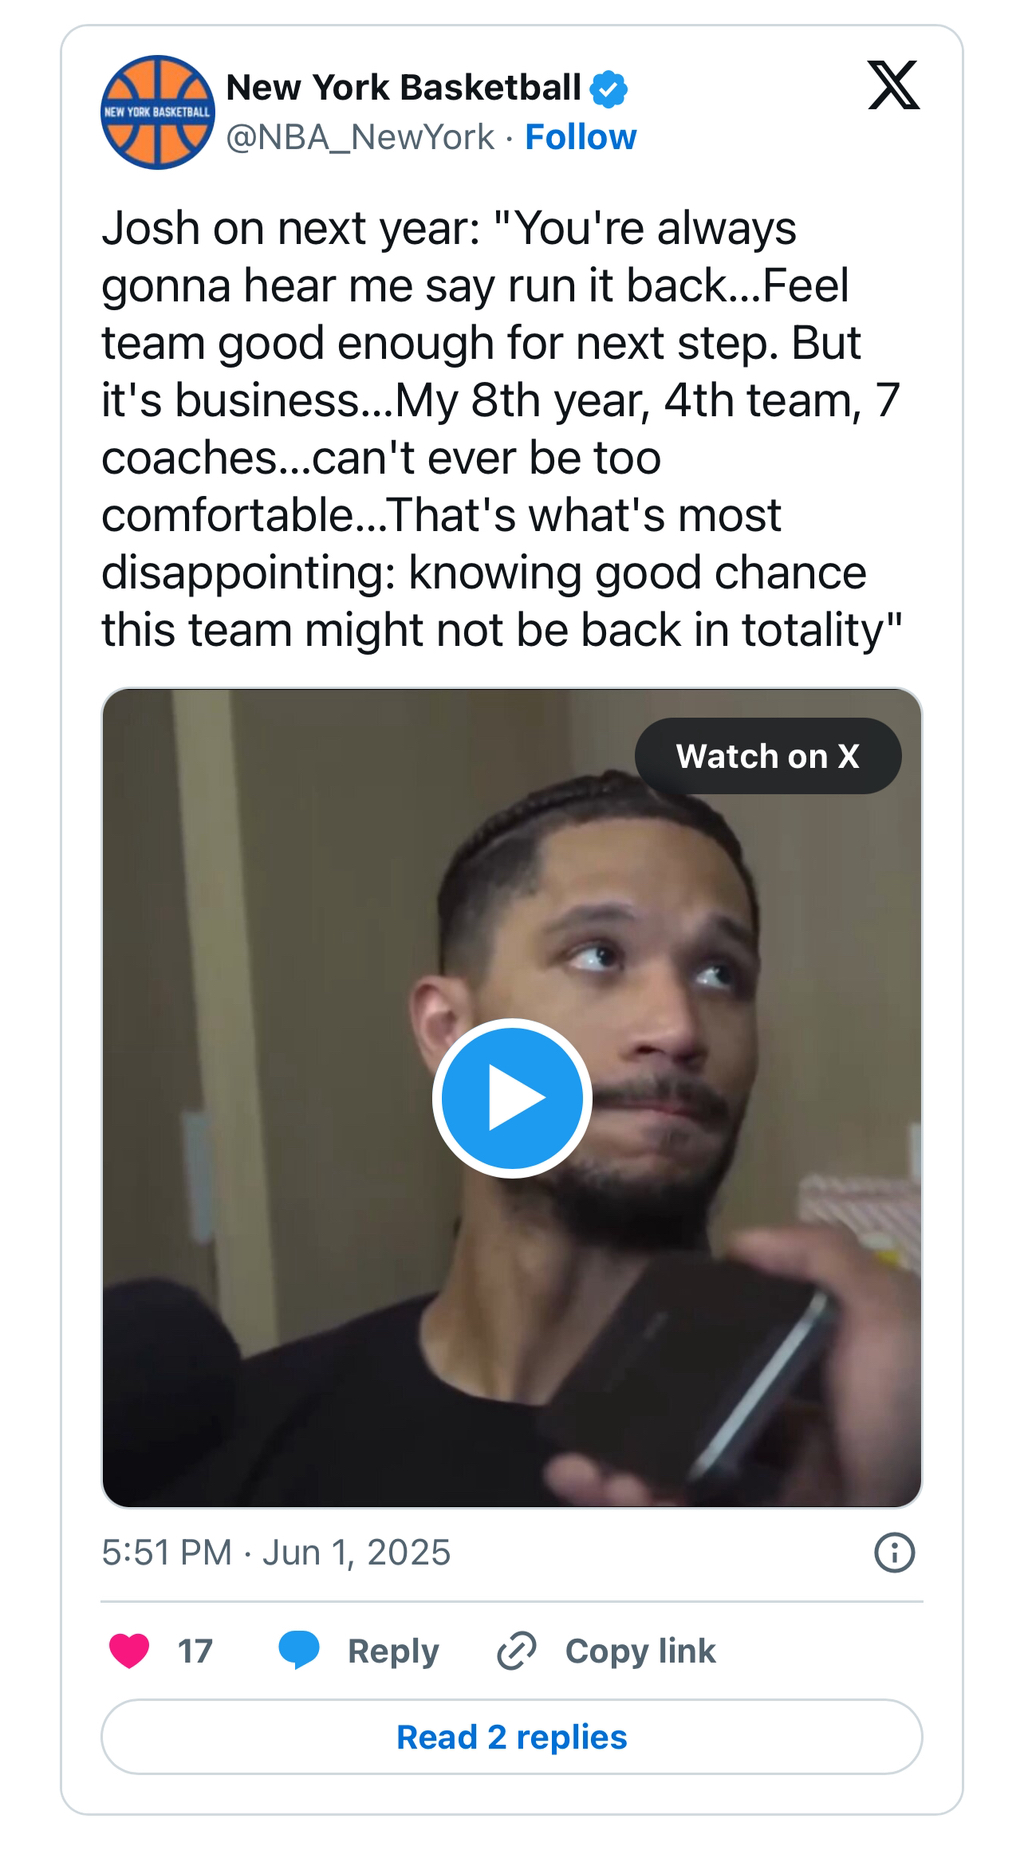Screen dimensions: 1024x1854
Task: Play the embedded video
Action: 512,1098
